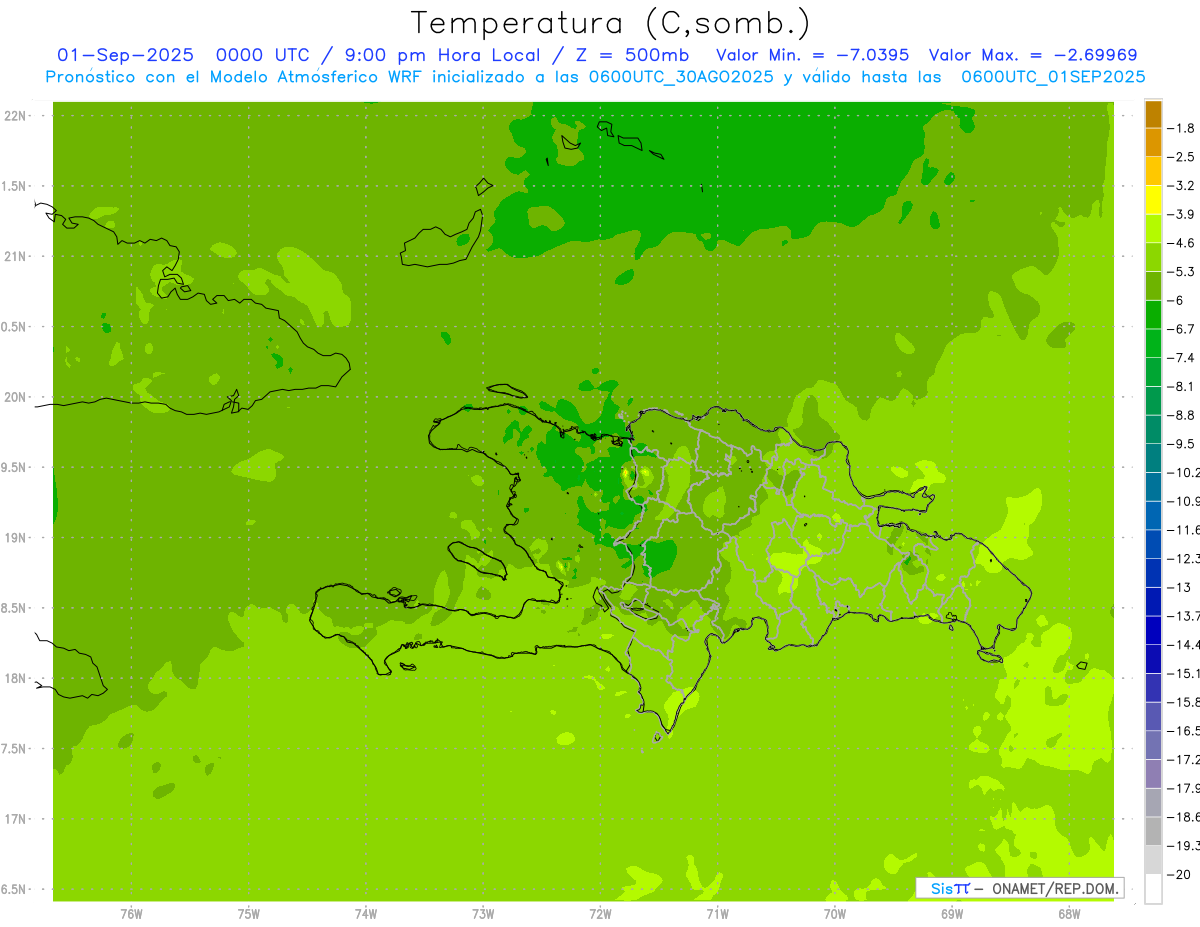Click the "18N" latitude label

pos(16,679)
